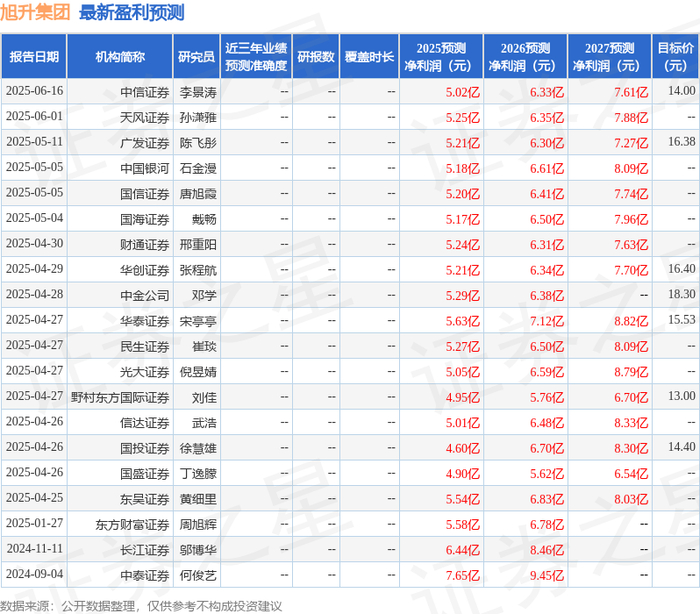Click the 2025预测净利润 column header
This screenshot has width=700, height=614.
[441, 57]
